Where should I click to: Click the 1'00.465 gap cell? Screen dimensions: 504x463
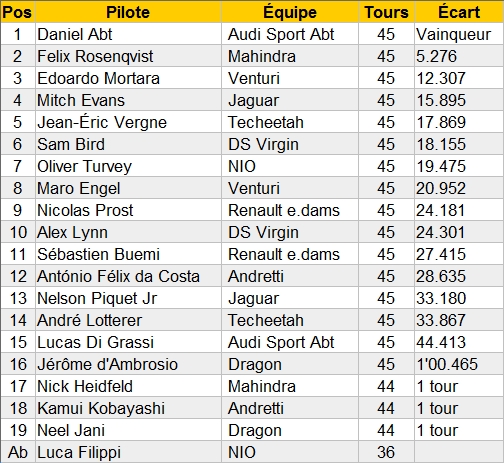coord(459,364)
